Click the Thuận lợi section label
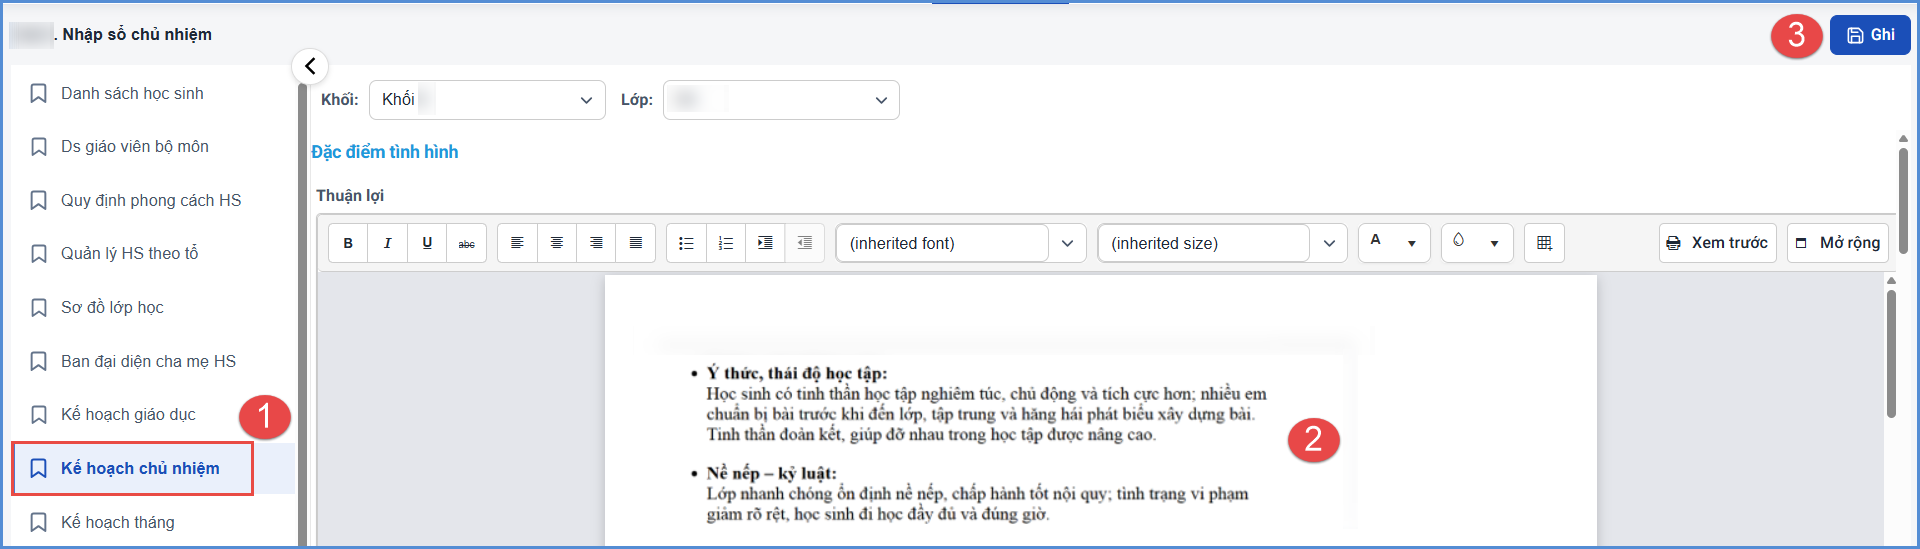Screen dimensions: 1920x549 (x=350, y=196)
